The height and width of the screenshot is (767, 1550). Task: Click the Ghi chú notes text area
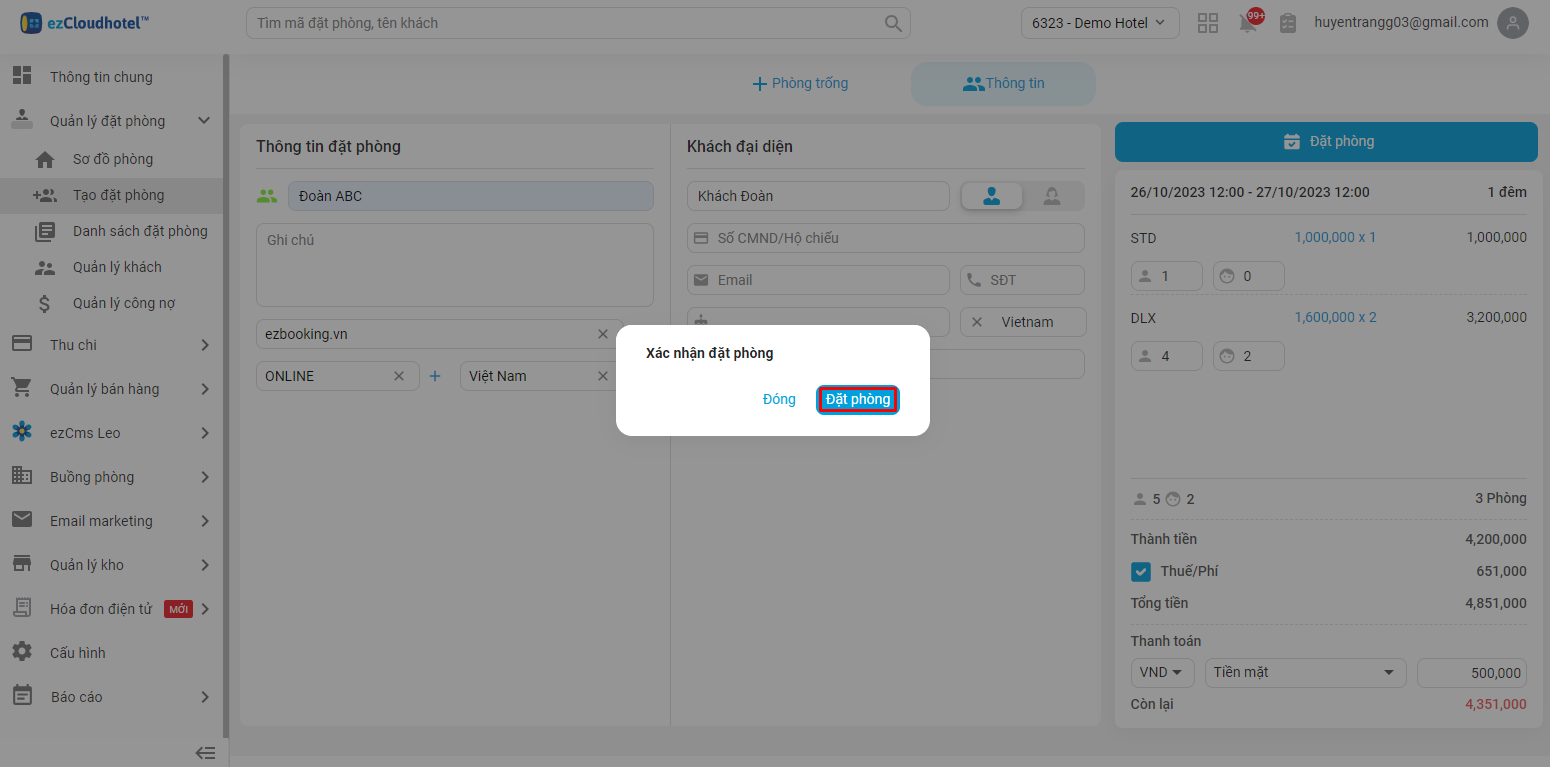[x=455, y=264]
